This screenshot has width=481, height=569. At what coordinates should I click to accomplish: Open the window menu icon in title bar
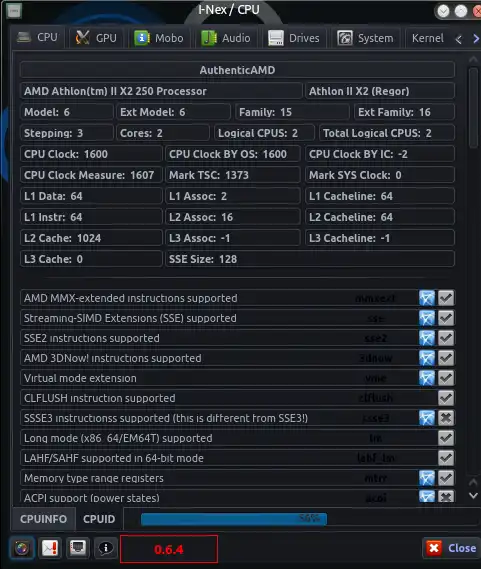(x=14, y=11)
